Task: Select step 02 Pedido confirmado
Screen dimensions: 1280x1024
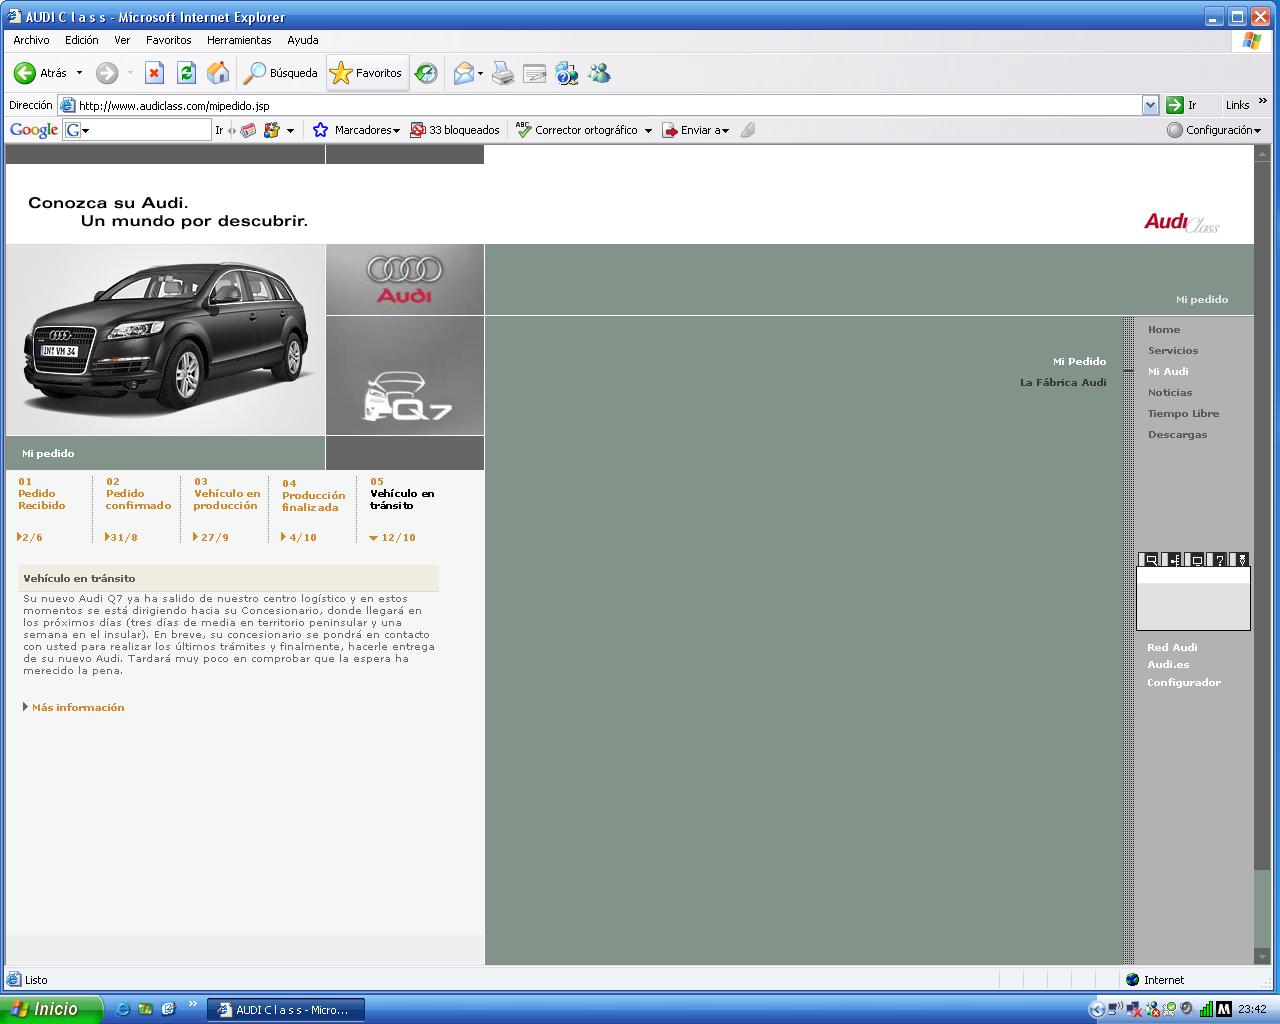Action: [138, 494]
